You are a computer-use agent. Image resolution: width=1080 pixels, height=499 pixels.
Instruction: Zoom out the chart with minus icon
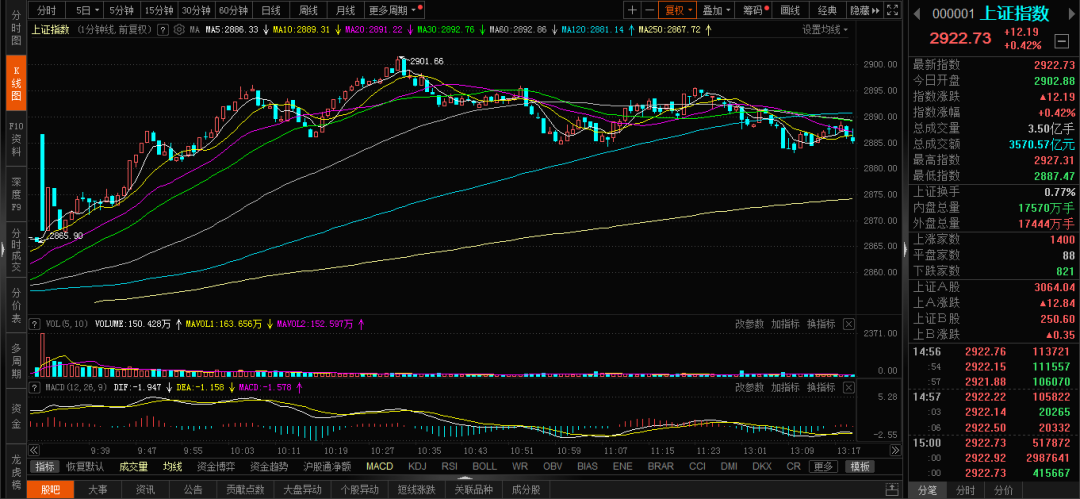649,10
